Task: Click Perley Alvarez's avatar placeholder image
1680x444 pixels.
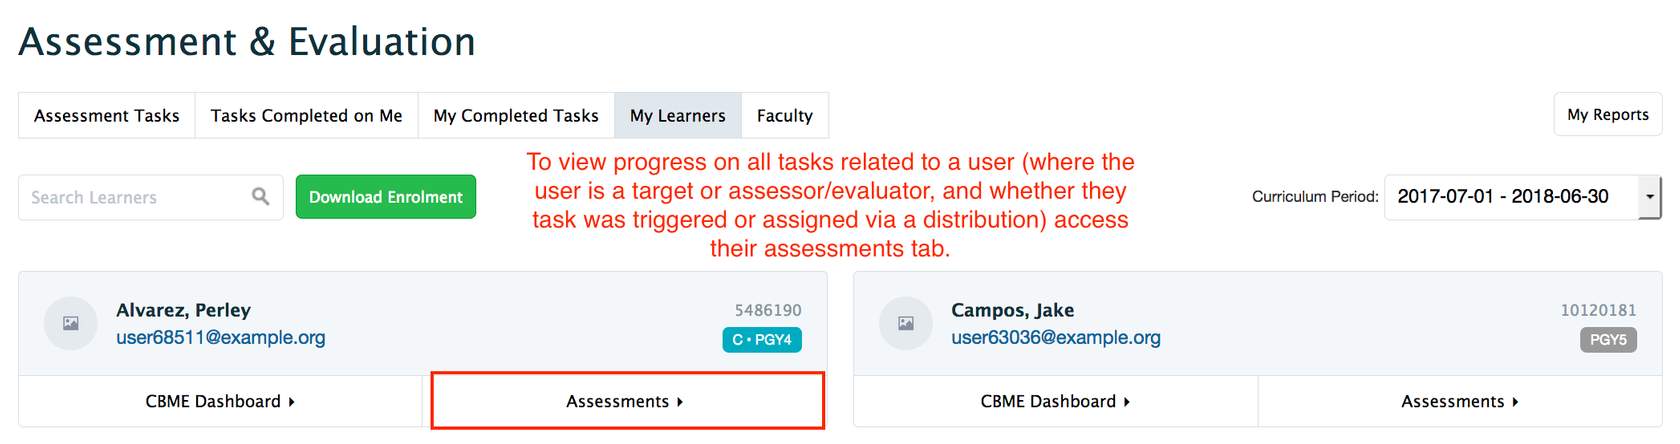Action: point(71,323)
